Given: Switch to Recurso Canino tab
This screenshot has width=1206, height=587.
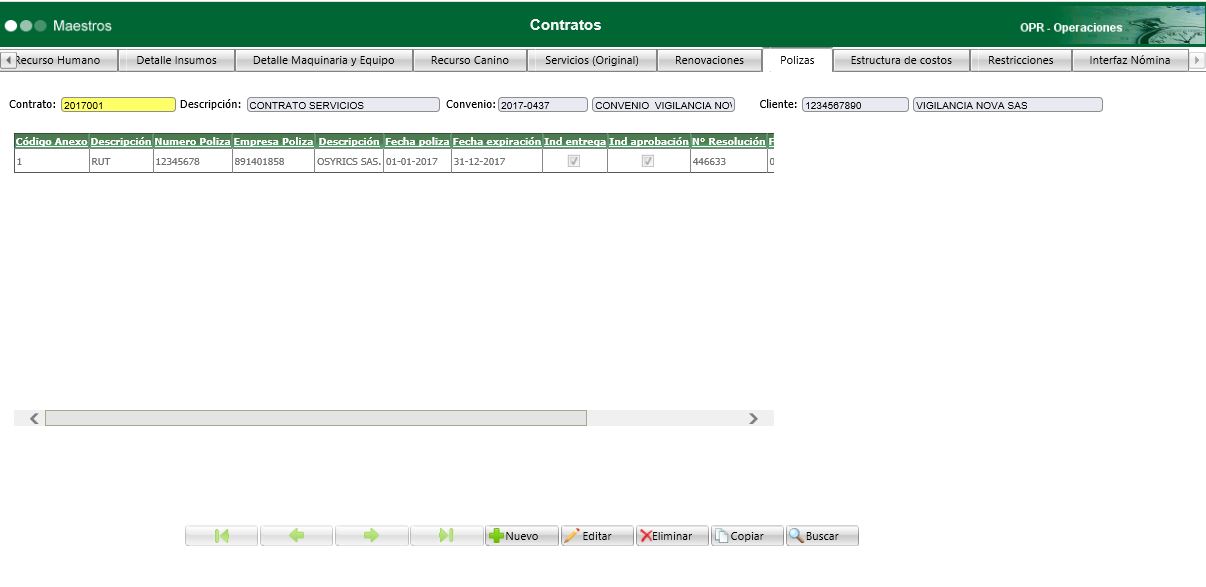Looking at the screenshot, I should click(470, 60).
